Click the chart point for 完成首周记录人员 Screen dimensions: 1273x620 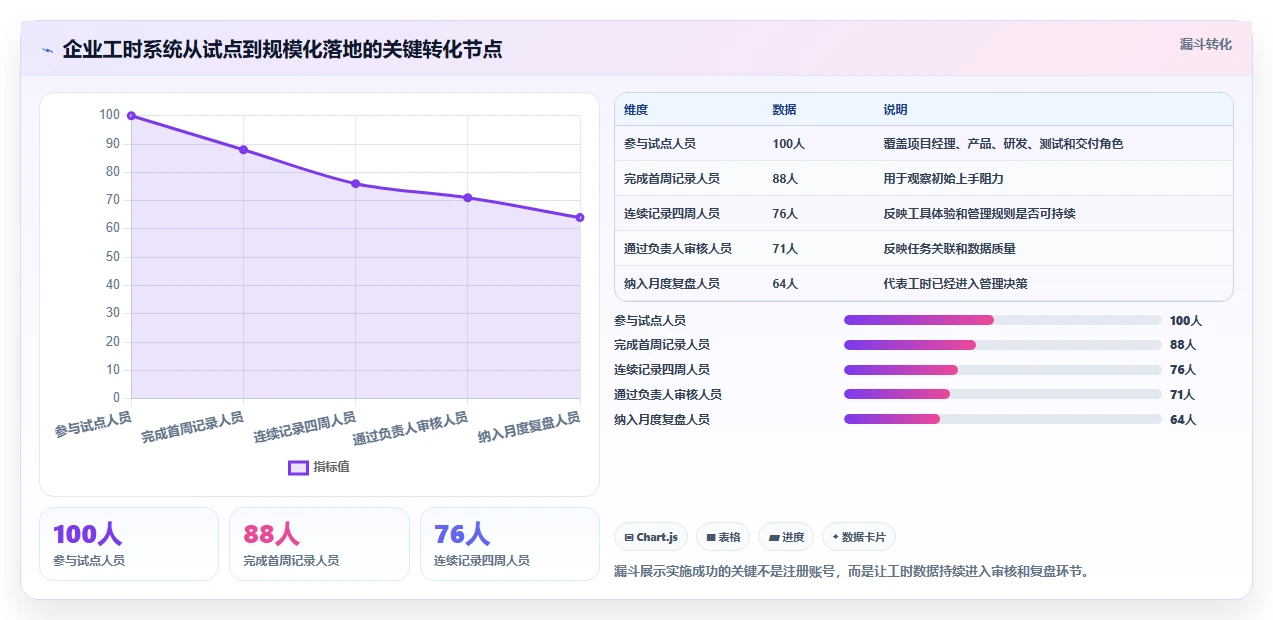pos(243,150)
